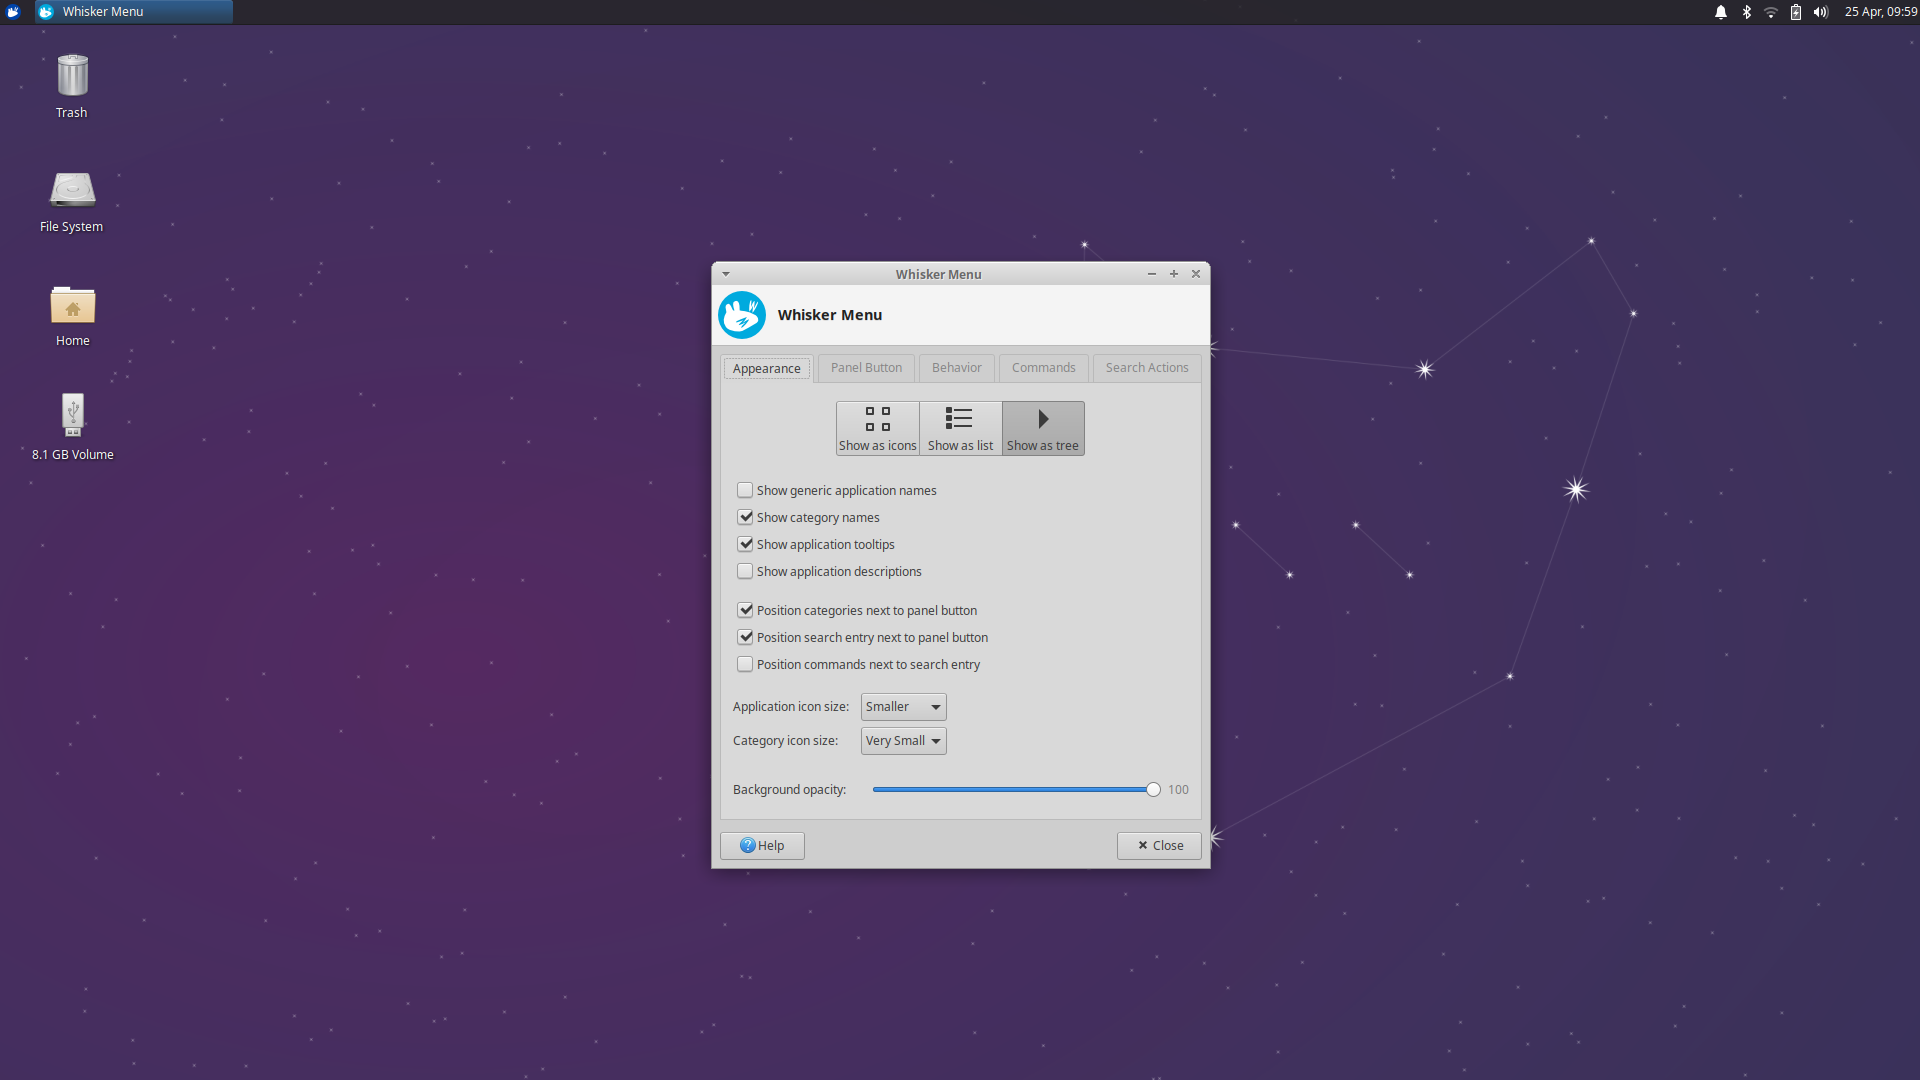The image size is (1920, 1080).
Task: Maximize the Whisker Menu dialog
Action: [1174, 274]
